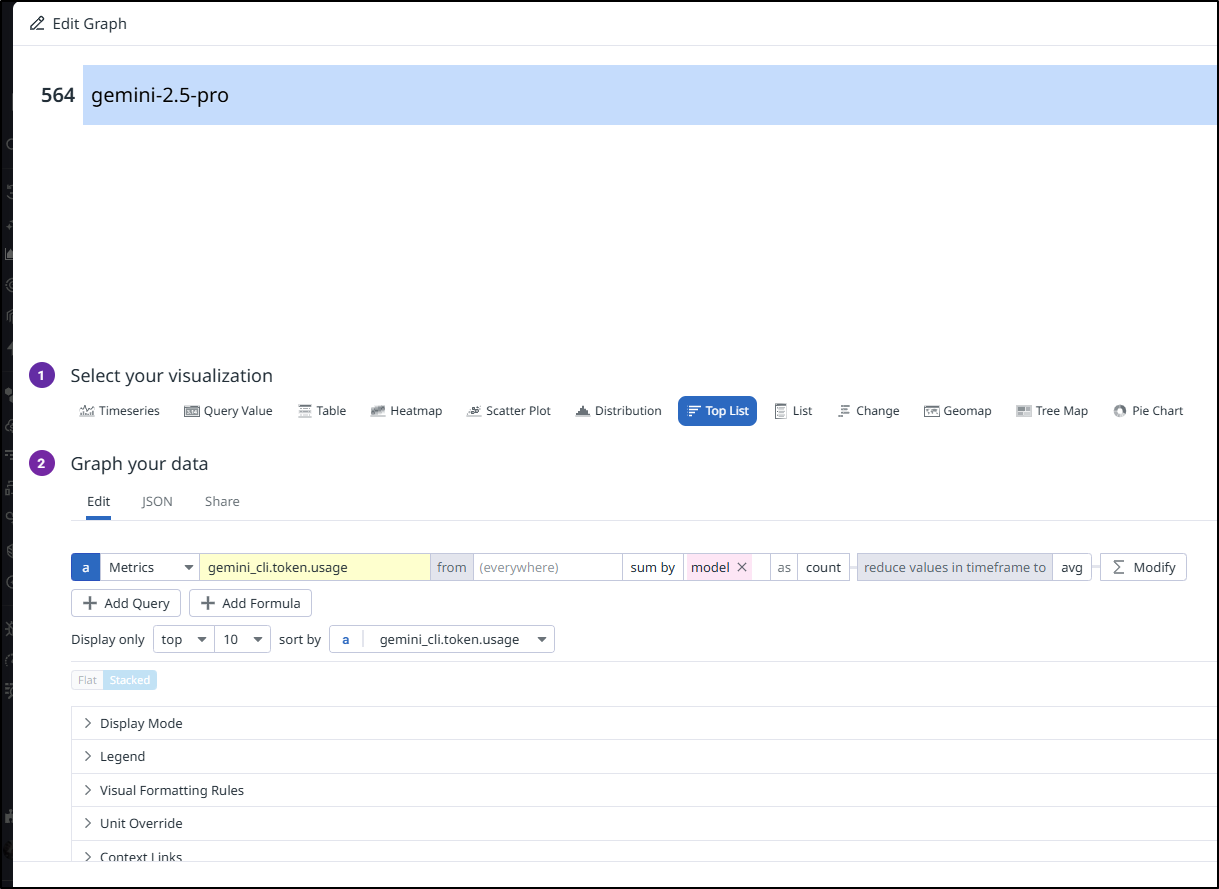Pick the Distribution visualization
Image resolution: width=1219 pixels, height=889 pixels.
(x=618, y=411)
